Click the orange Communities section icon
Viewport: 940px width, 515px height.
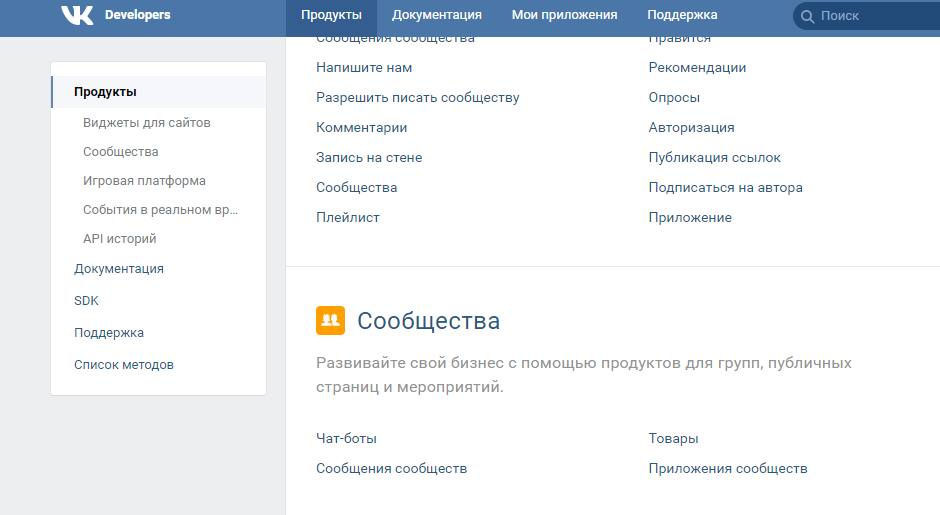[x=330, y=321]
